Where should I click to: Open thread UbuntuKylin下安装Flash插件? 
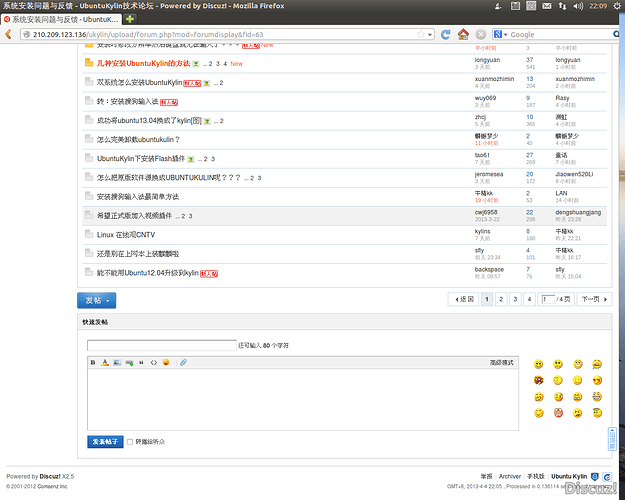(141, 159)
